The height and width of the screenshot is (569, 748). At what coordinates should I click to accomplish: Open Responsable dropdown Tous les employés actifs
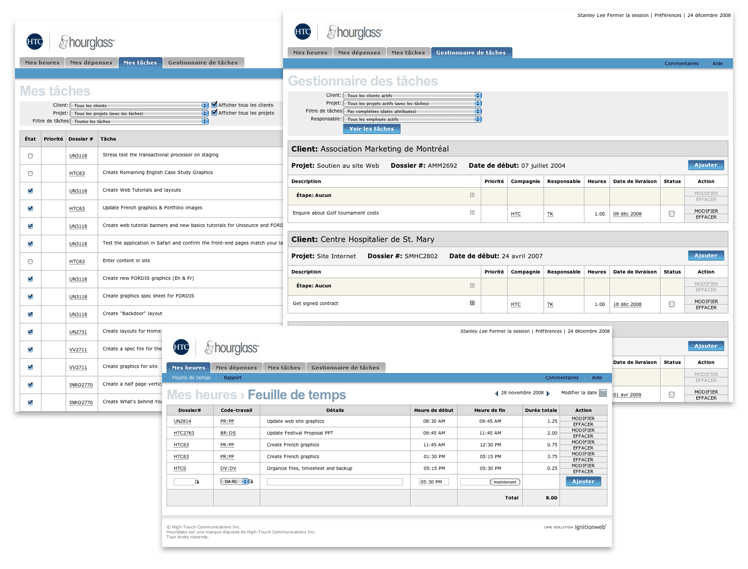(412, 119)
